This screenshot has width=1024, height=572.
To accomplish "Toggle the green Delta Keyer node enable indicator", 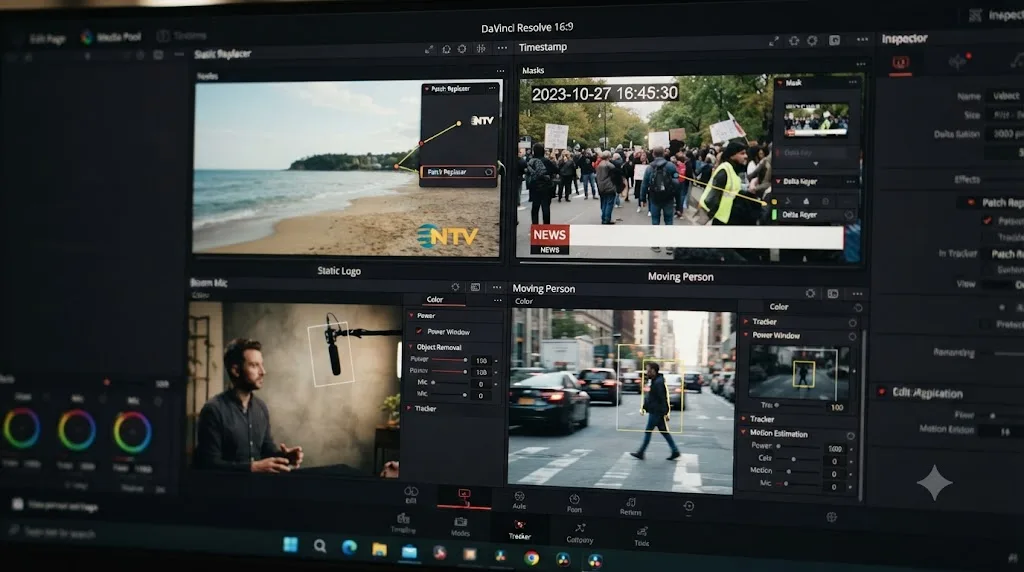I will (x=775, y=214).
